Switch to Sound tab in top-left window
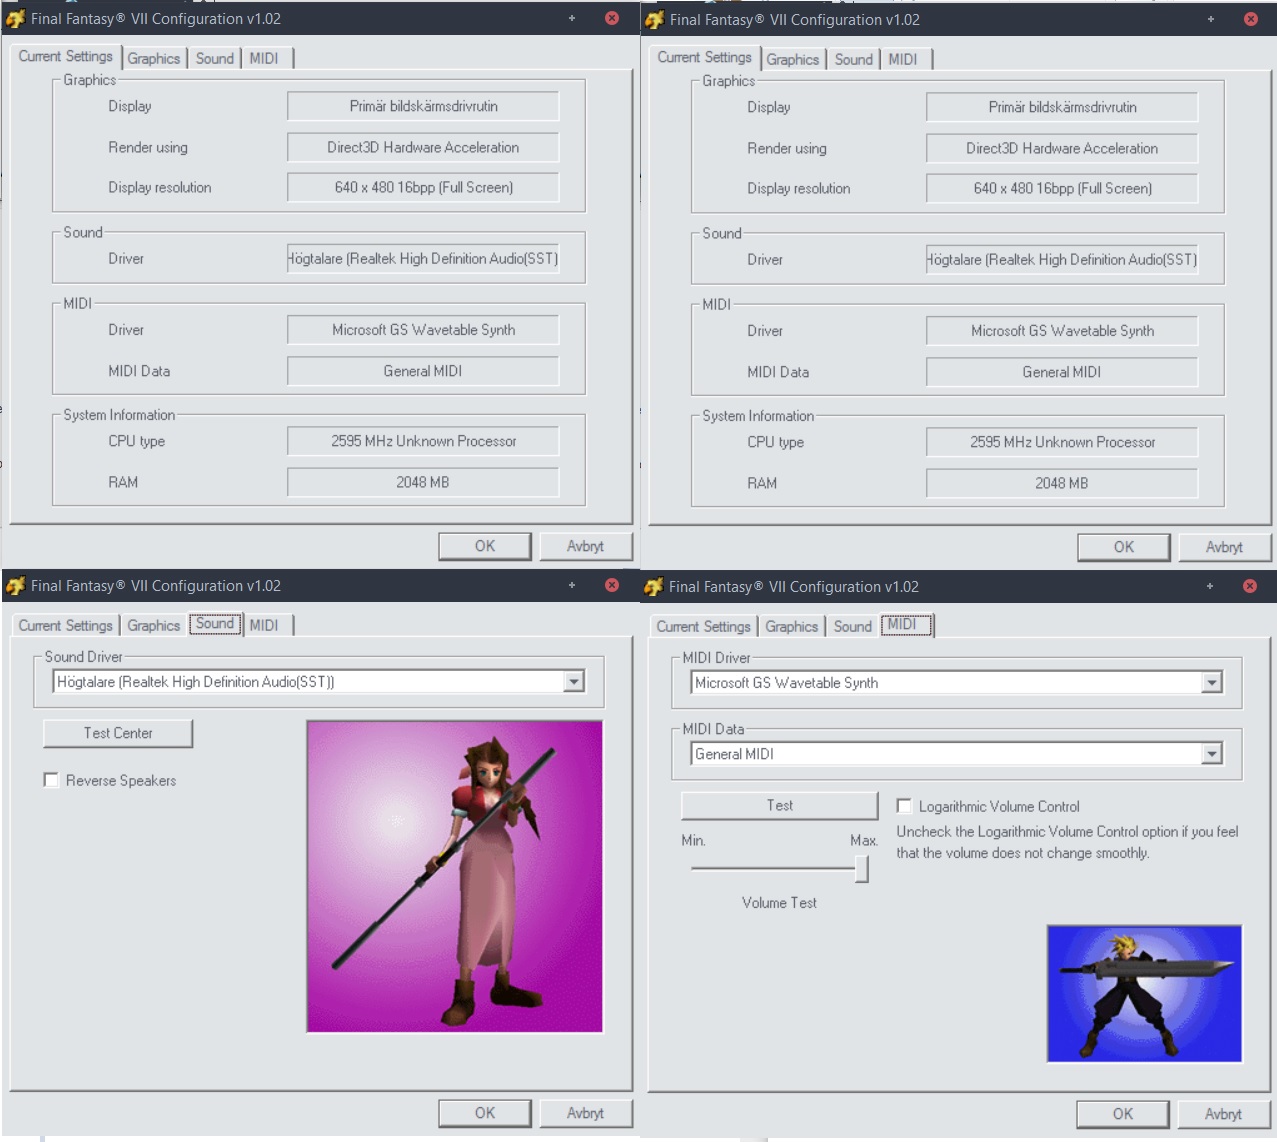Screen dimensions: 1277x1142 tap(215, 59)
